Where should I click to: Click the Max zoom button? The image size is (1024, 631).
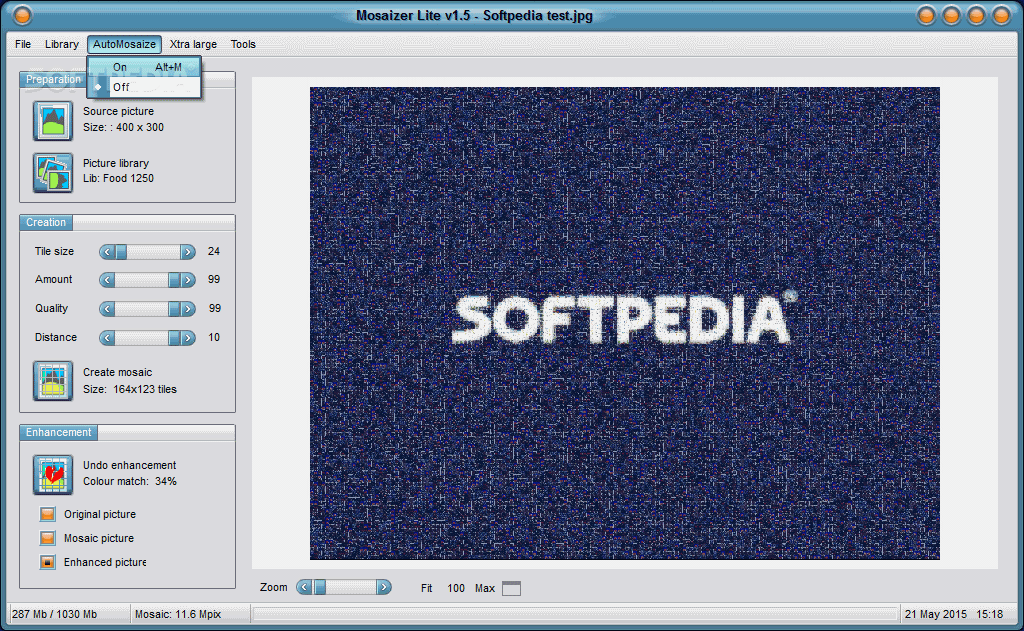point(485,588)
